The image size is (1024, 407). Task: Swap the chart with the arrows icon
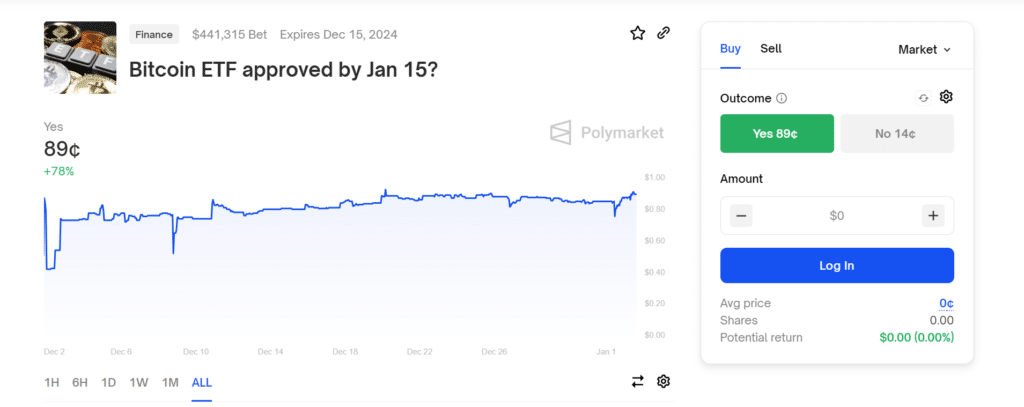tap(637, 382)
